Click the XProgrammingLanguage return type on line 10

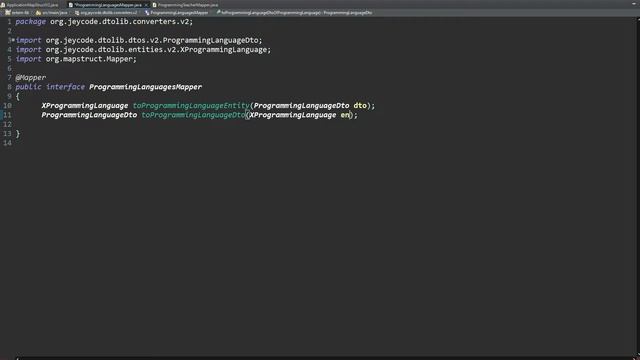coord(84,106)
